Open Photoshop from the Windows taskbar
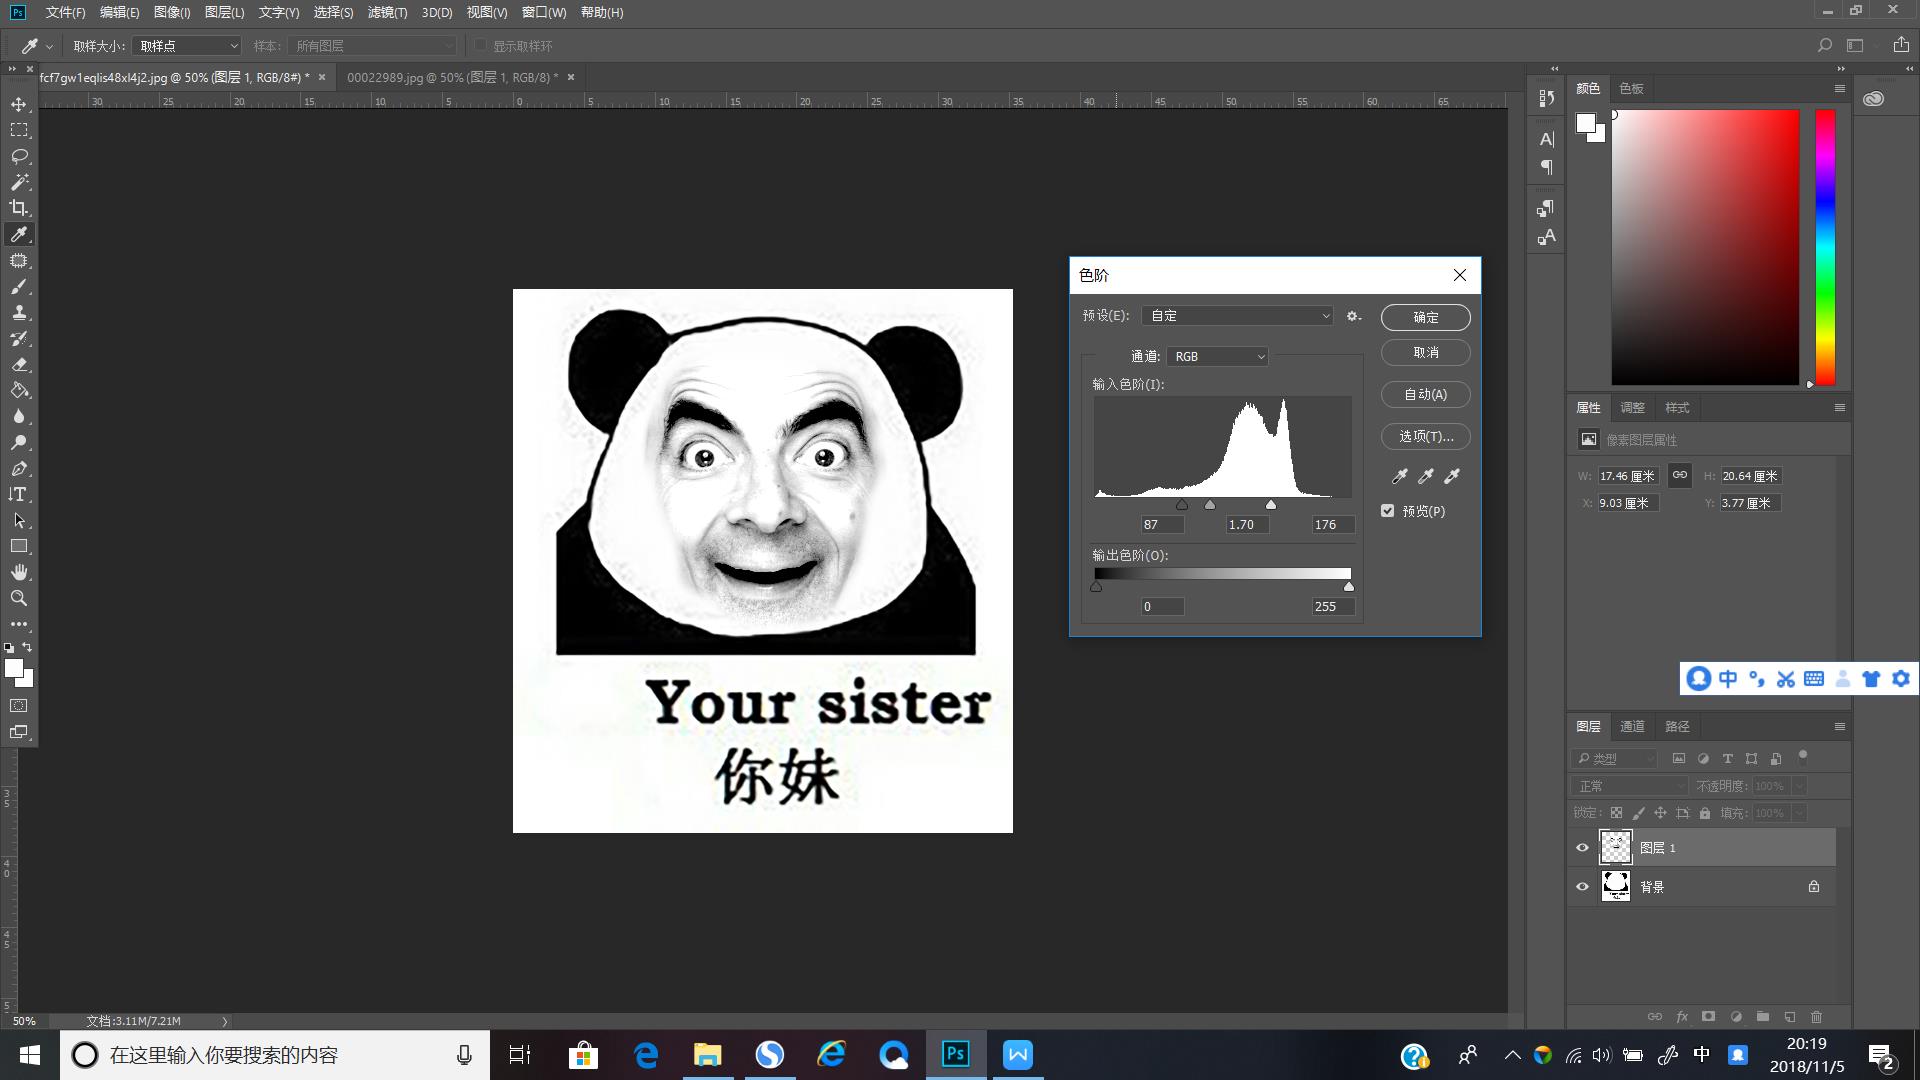This screenshot has width=1920, height=1080. click(956, 1055)
